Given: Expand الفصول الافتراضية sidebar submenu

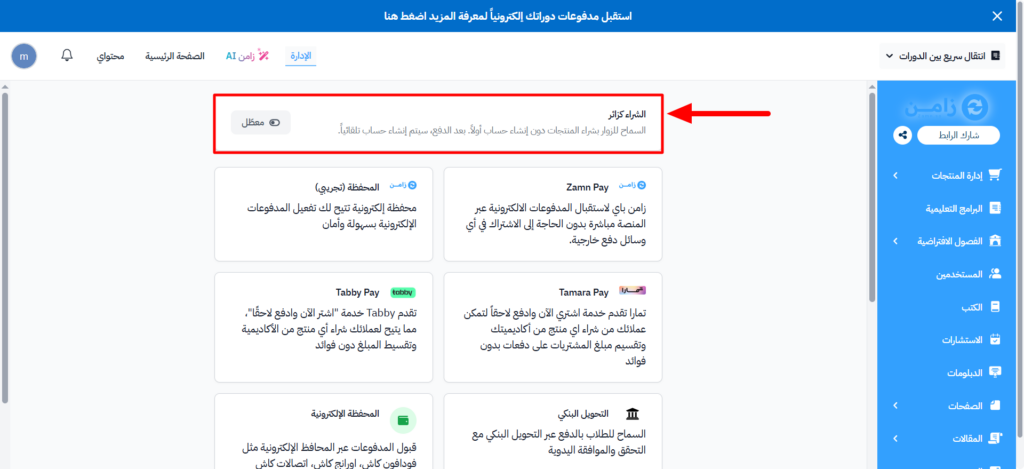Looking at the screenshot, I should (895, 241).
